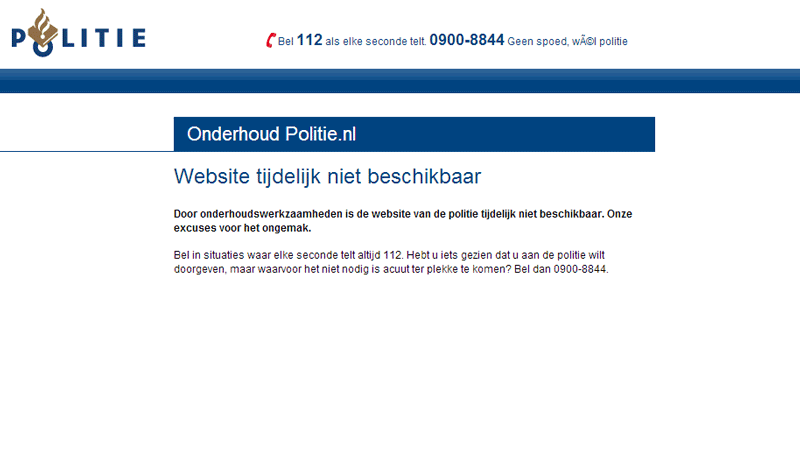Click the red telephone icon
Viewport: 800px width, 450px height.
tap(271, 40)
